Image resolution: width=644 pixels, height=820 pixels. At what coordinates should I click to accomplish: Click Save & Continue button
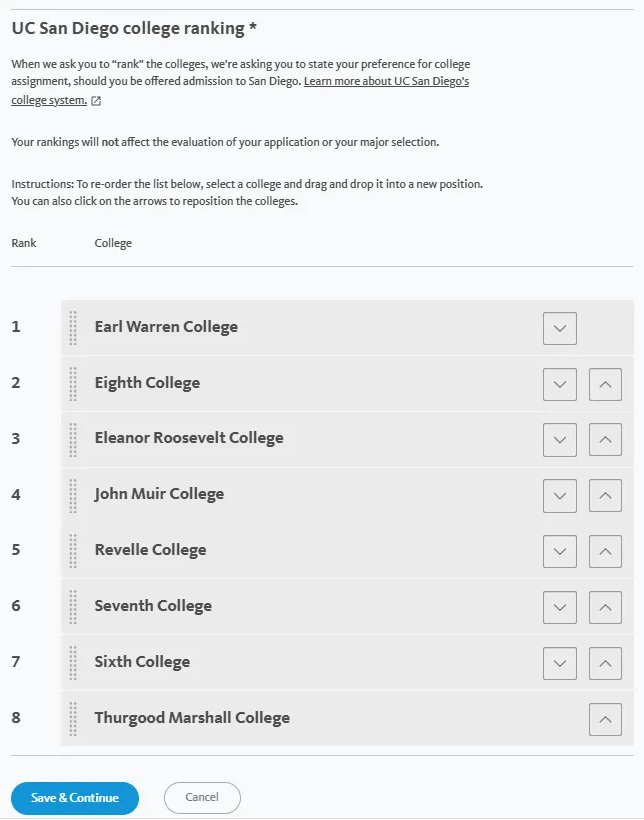pyautogui.click(x=75, y=798)
